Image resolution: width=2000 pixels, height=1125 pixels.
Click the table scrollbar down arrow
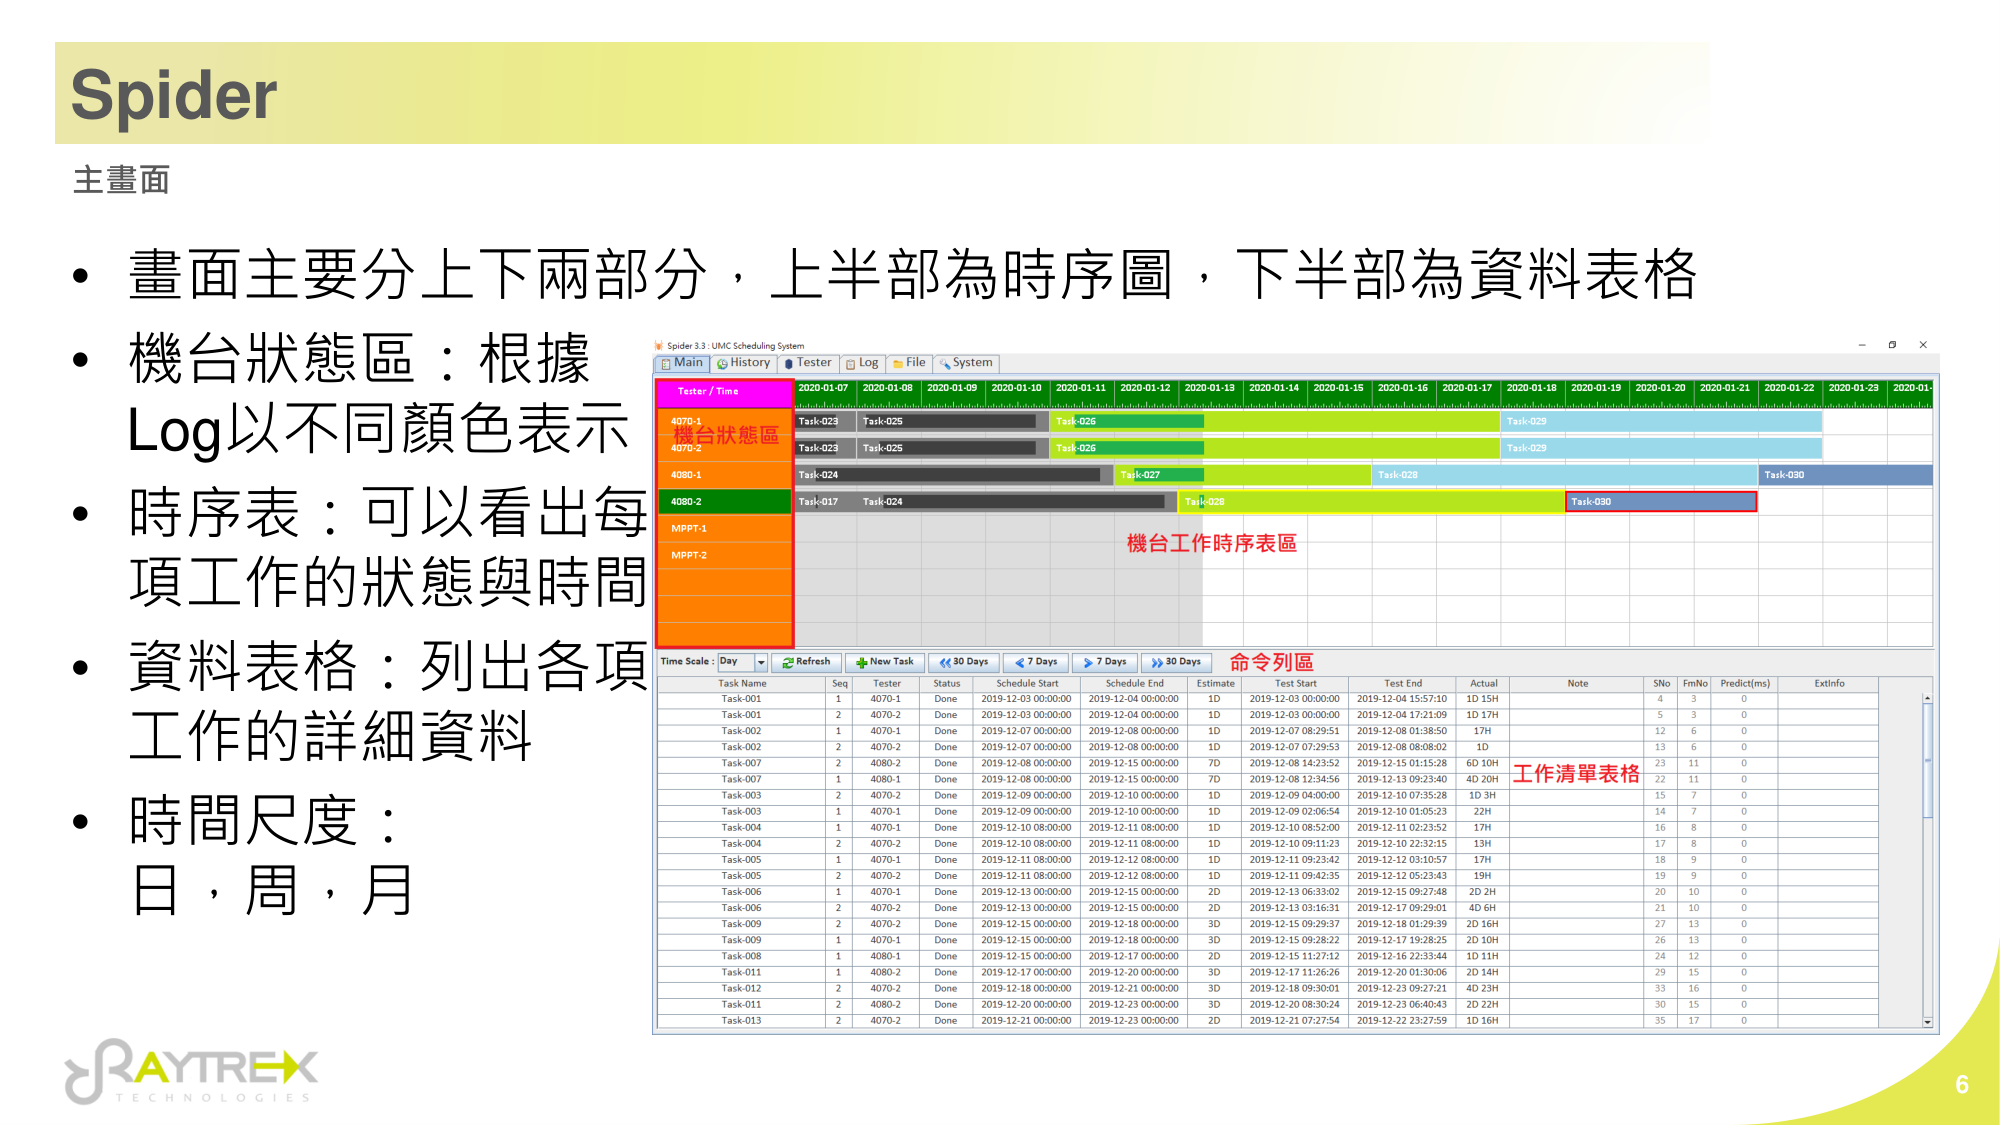click(1927, 1022)
